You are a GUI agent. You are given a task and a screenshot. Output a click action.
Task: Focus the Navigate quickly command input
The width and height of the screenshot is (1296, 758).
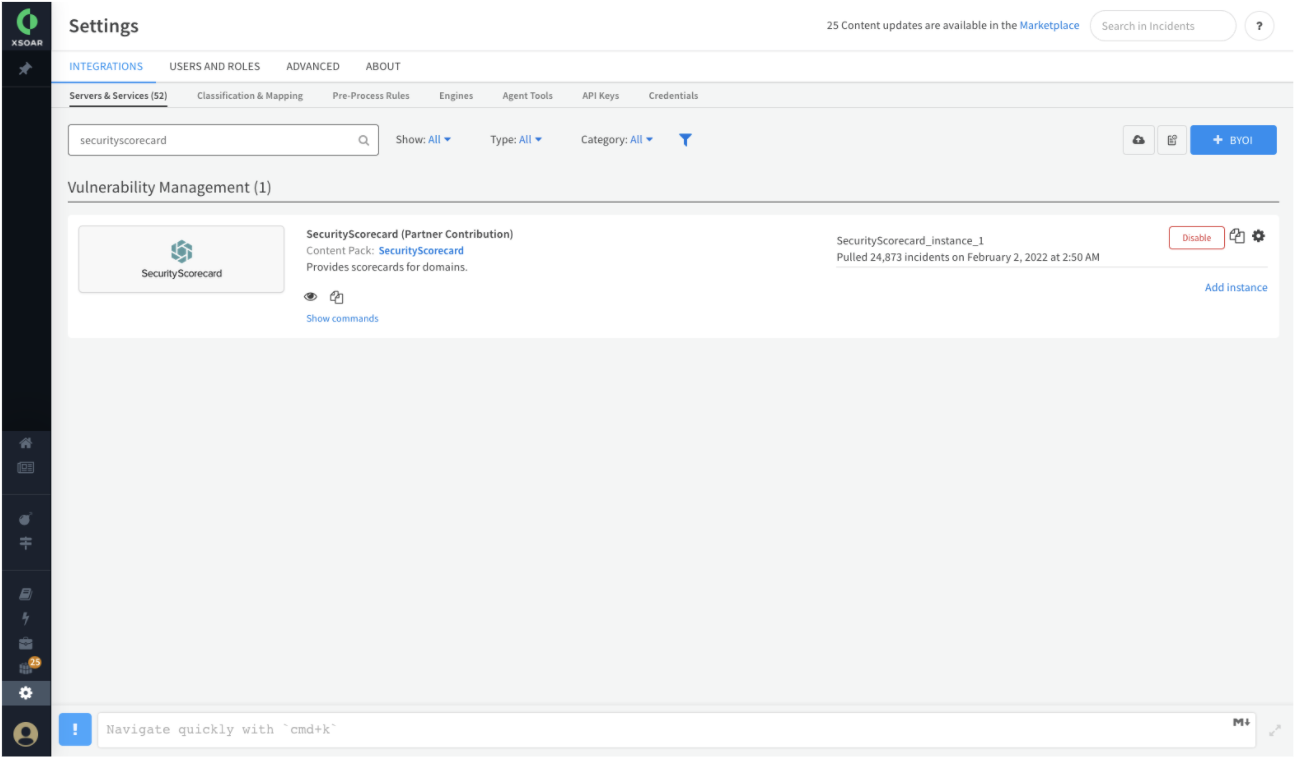[x=677, y=730]
